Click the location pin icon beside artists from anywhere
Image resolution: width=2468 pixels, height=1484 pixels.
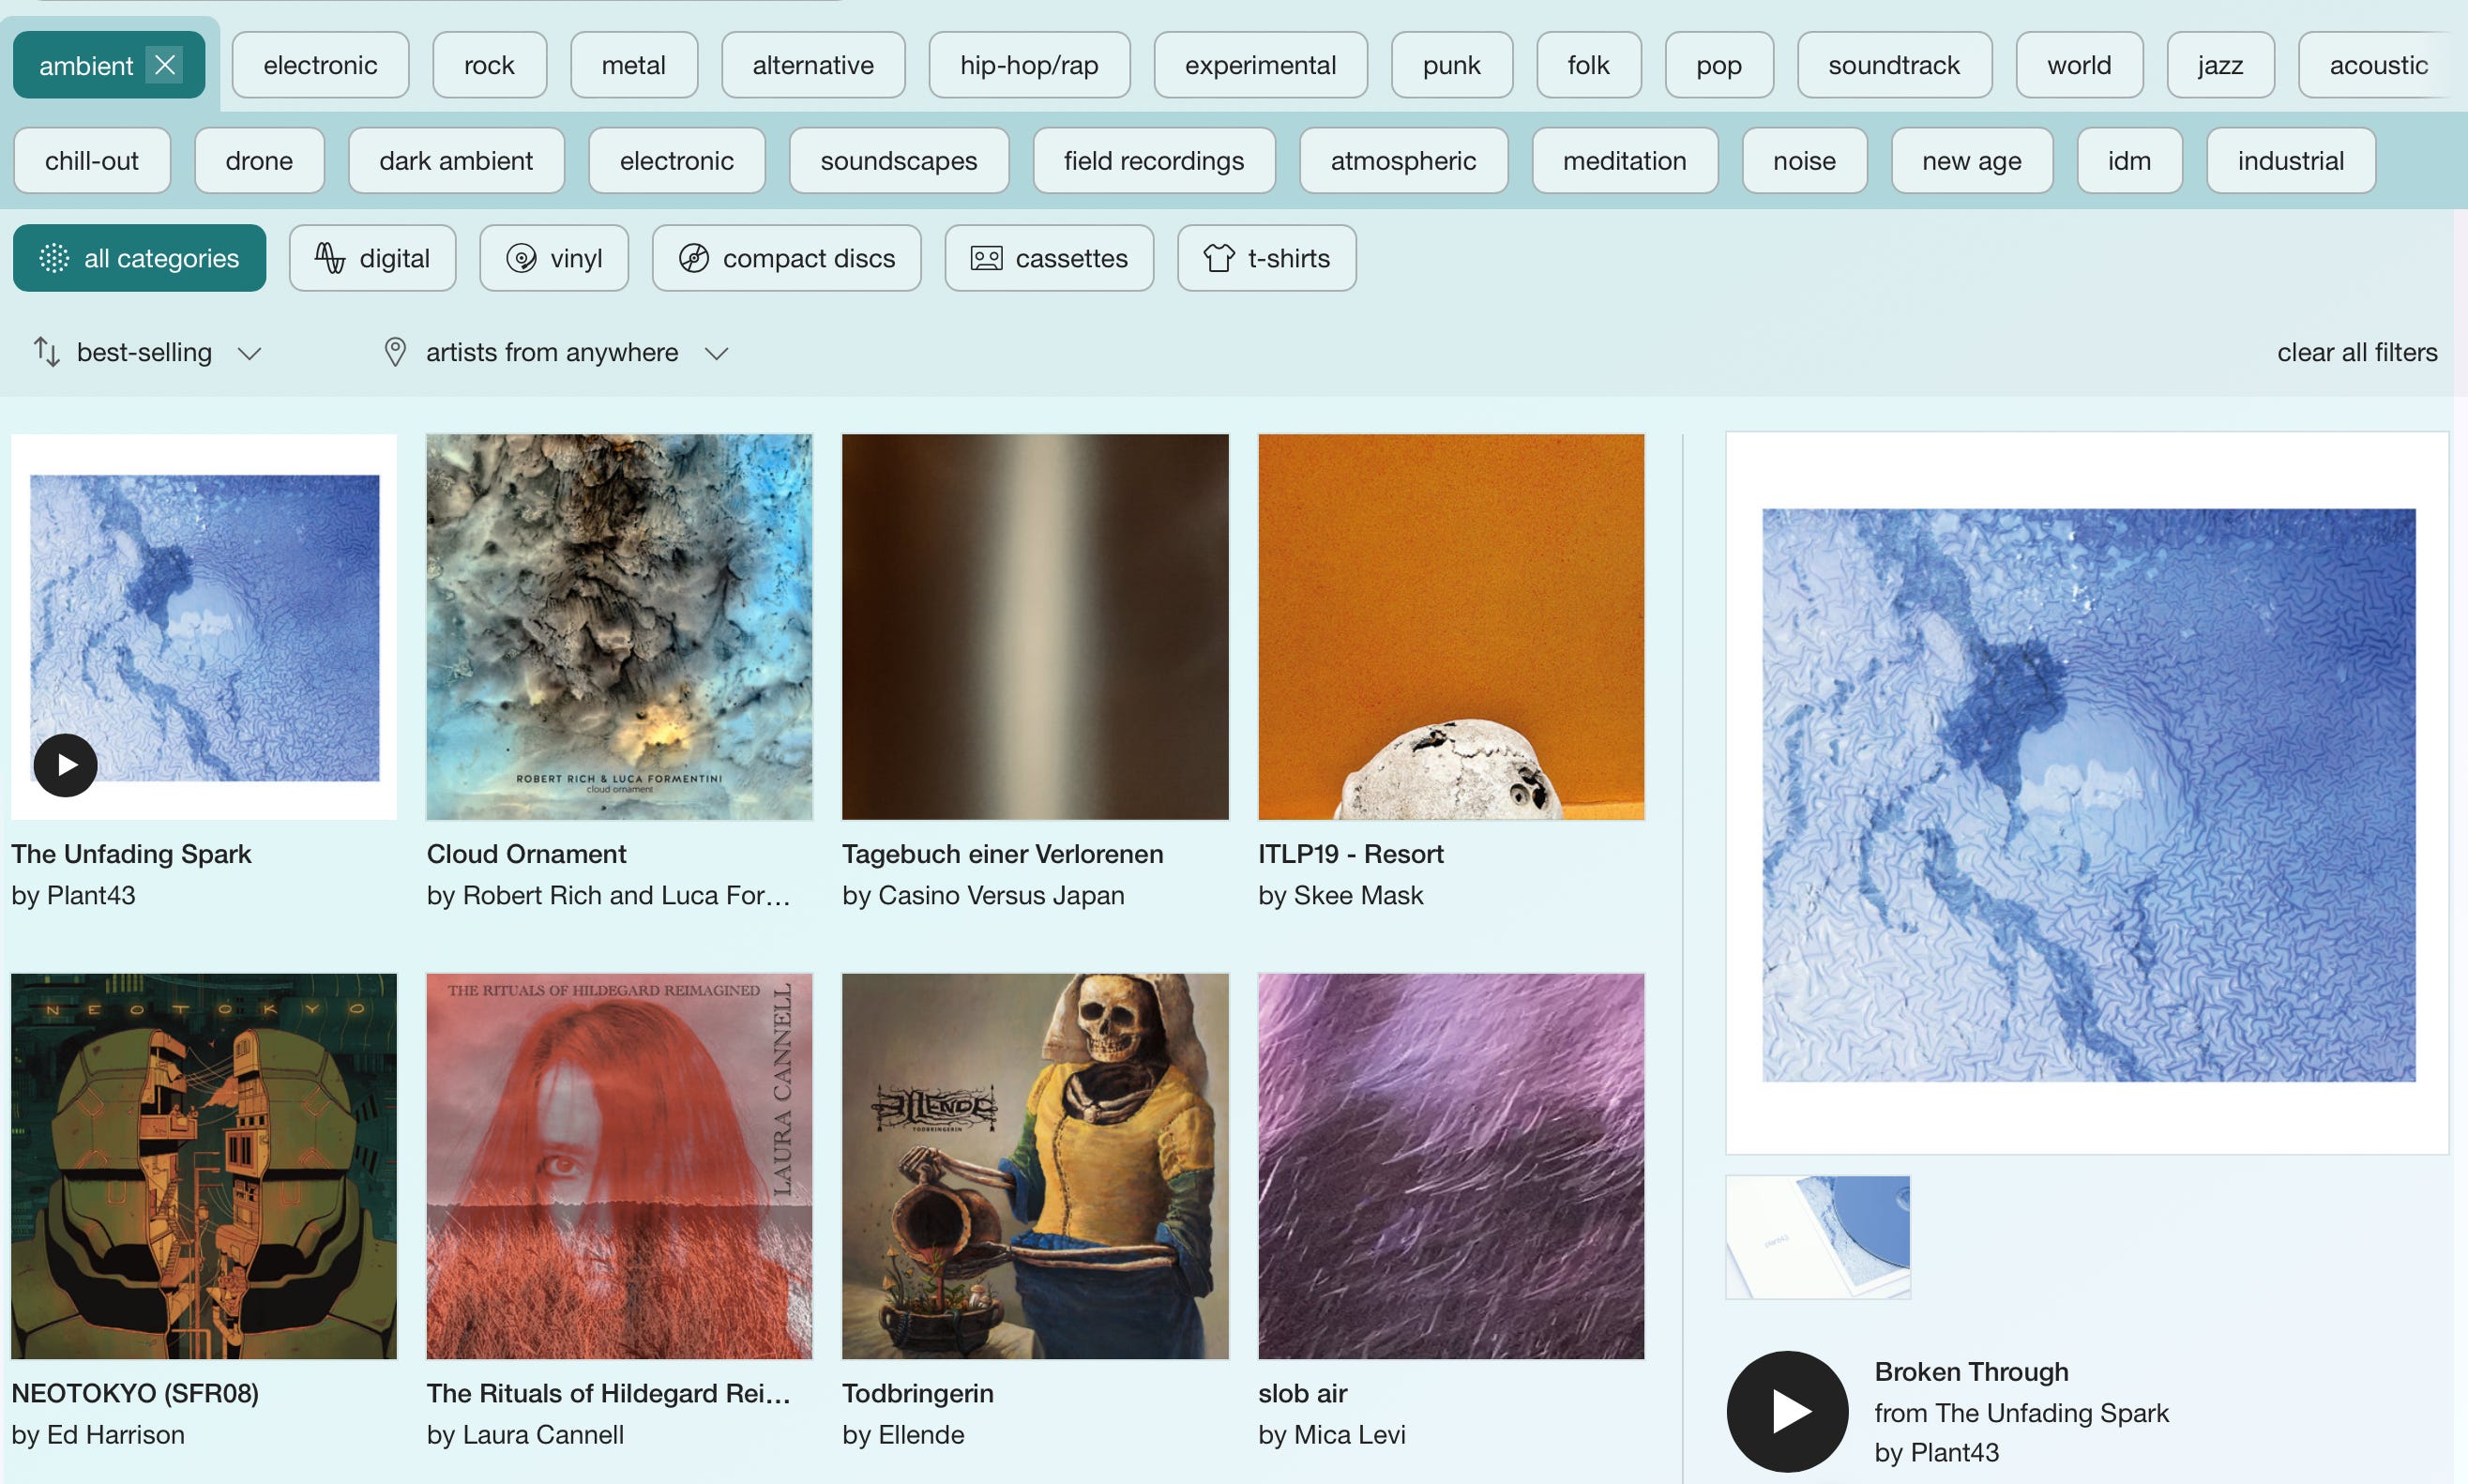[395, 352]
